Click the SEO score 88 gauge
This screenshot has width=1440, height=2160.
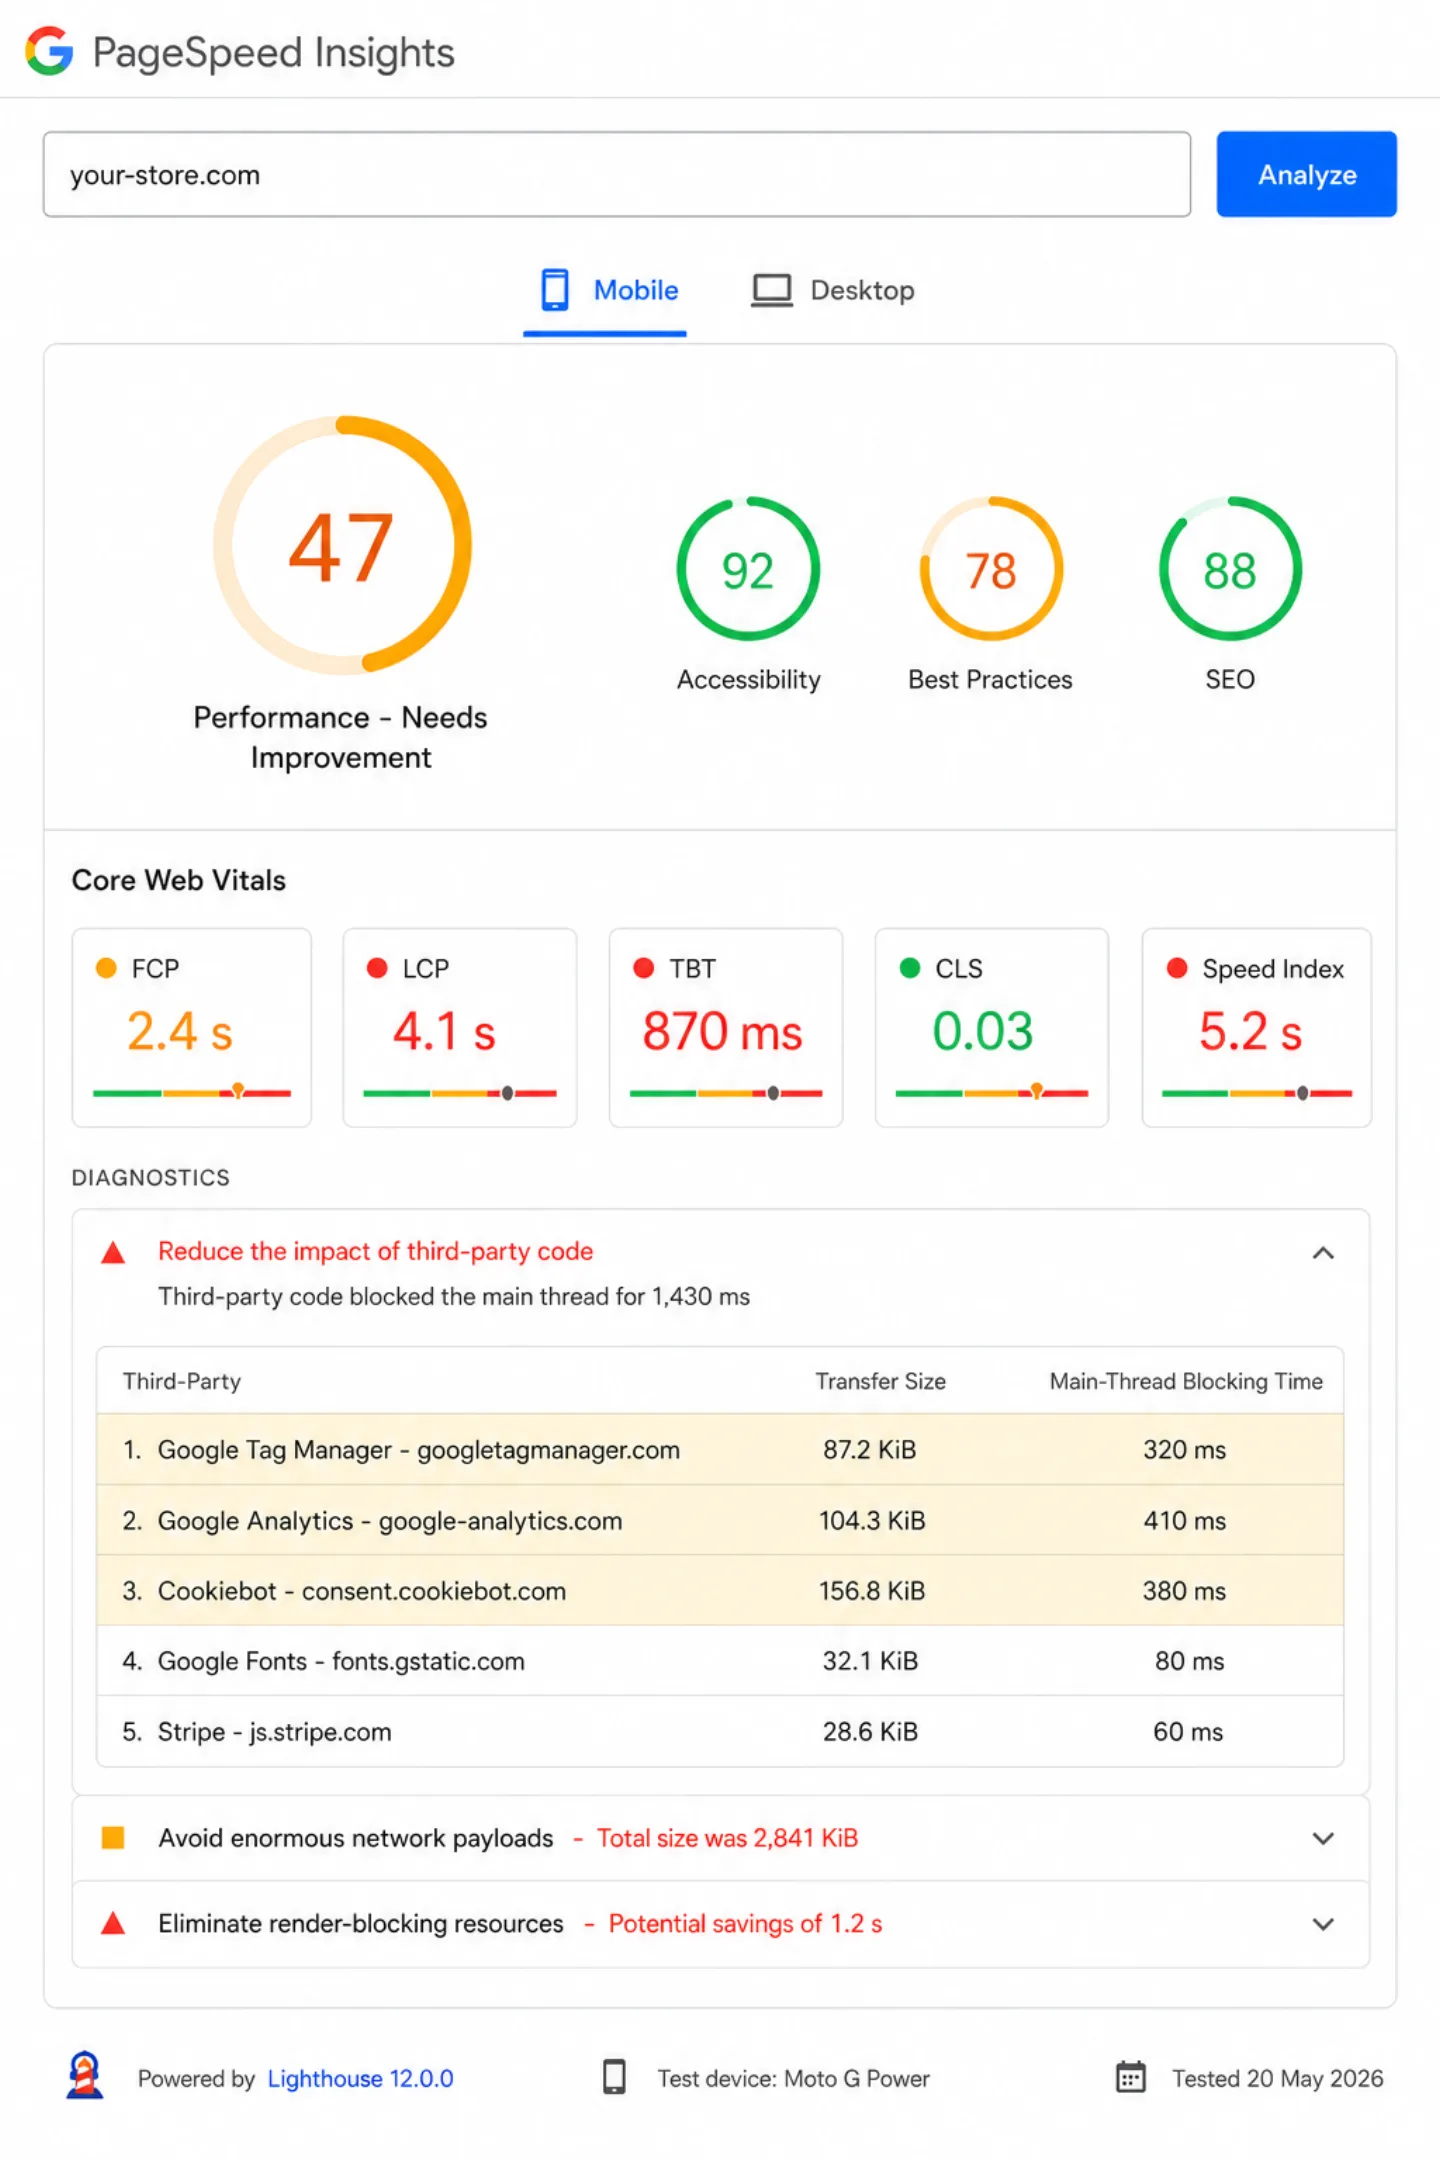(1230, 569)
